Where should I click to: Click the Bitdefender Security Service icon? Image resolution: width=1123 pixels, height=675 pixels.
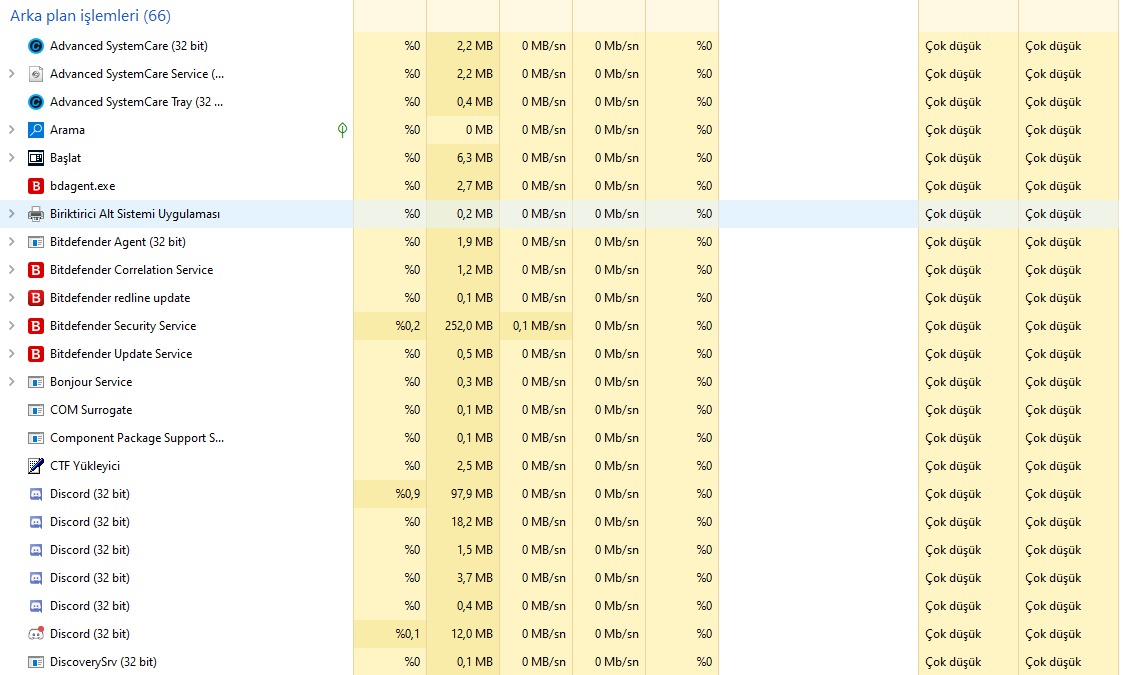pos(36,325)
